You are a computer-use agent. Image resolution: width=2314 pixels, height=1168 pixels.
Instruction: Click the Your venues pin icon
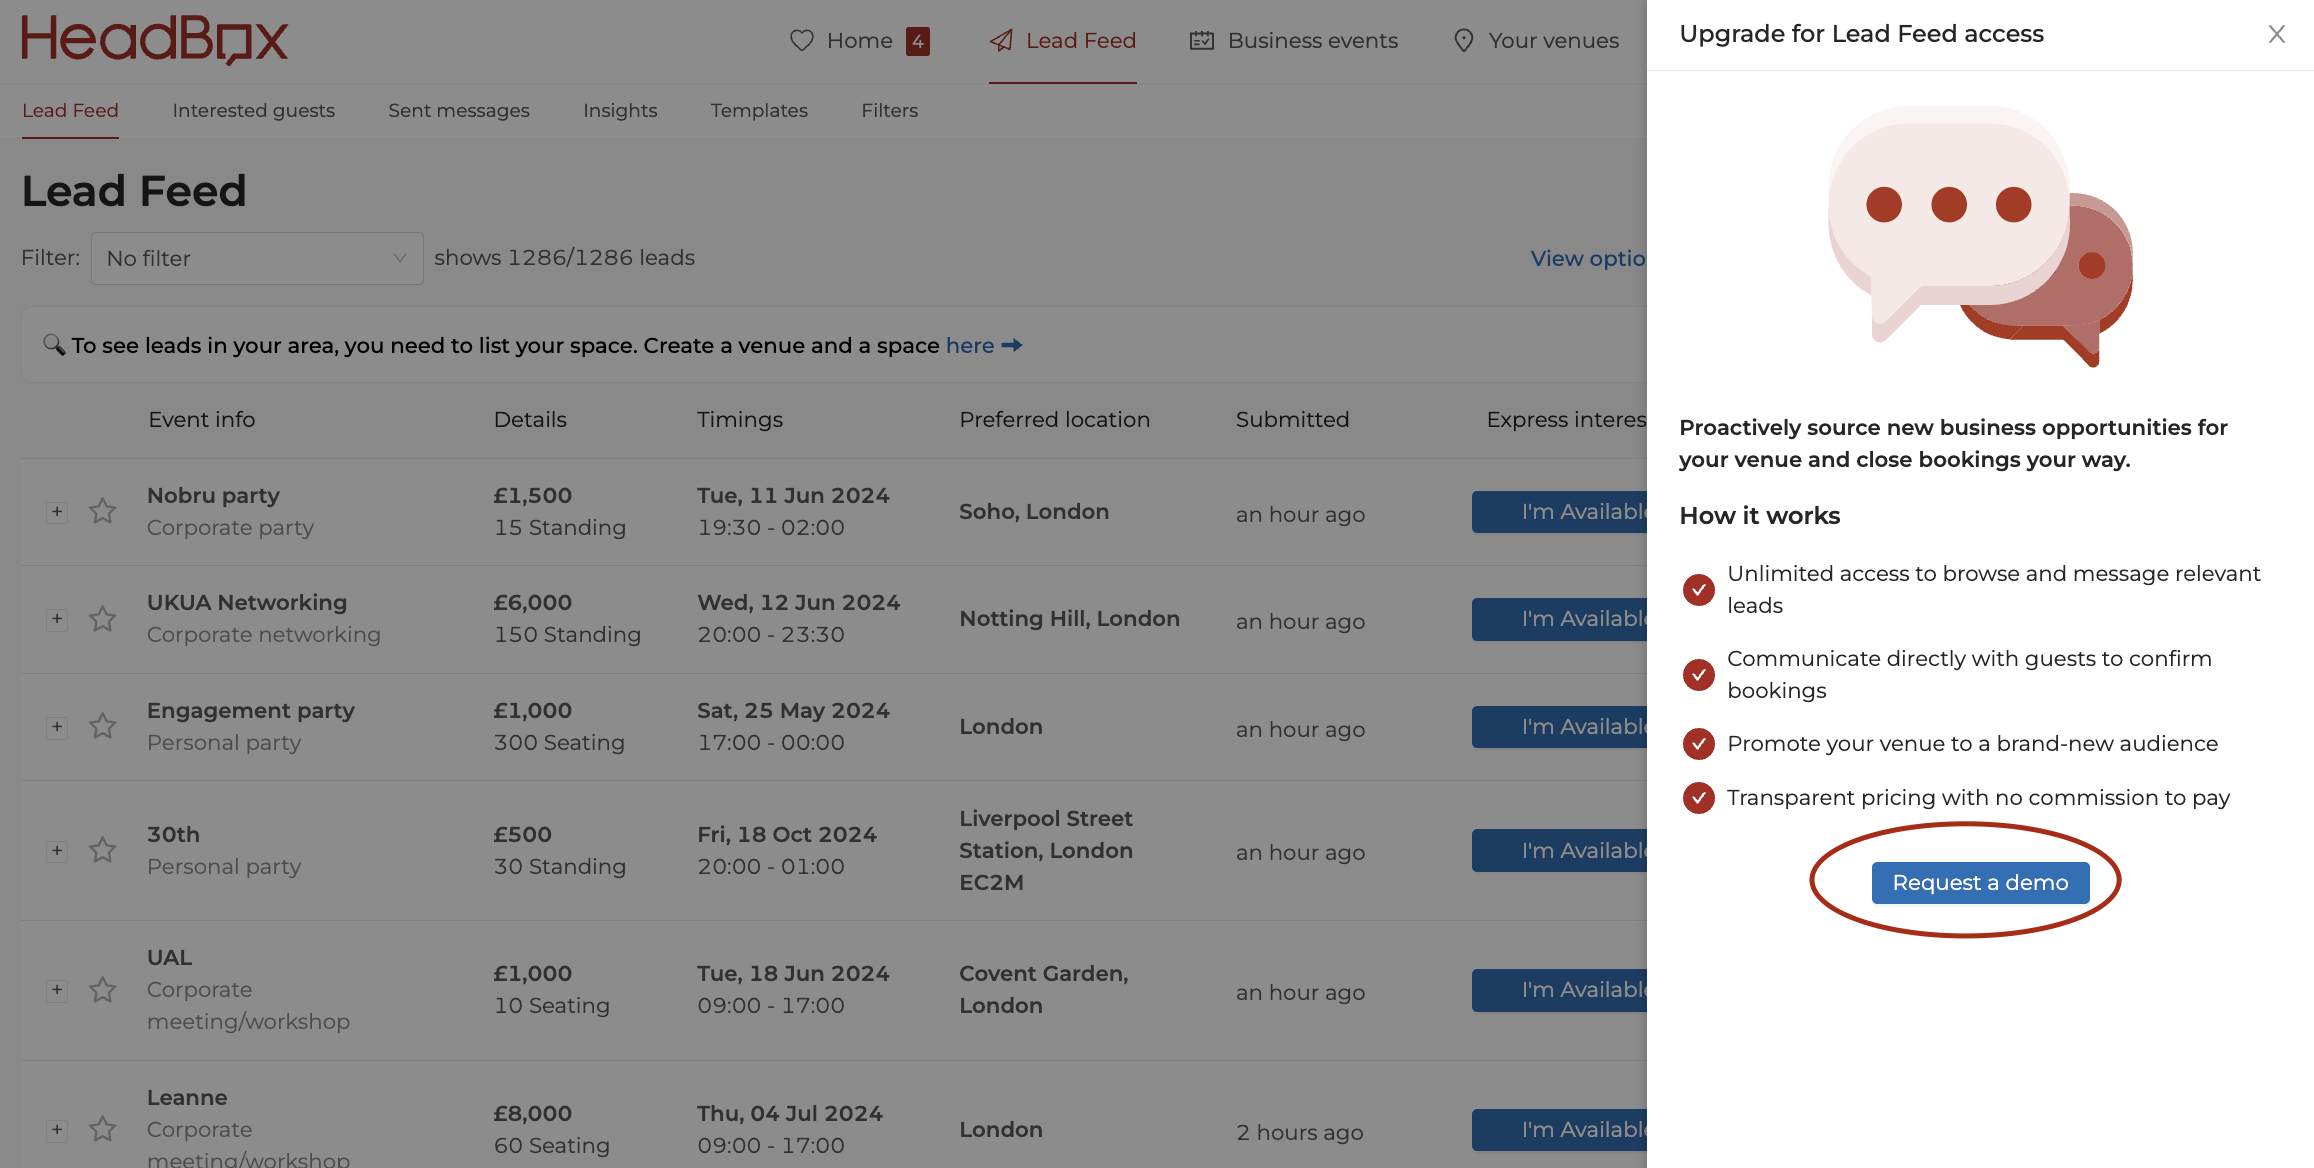coord(1463,41)
